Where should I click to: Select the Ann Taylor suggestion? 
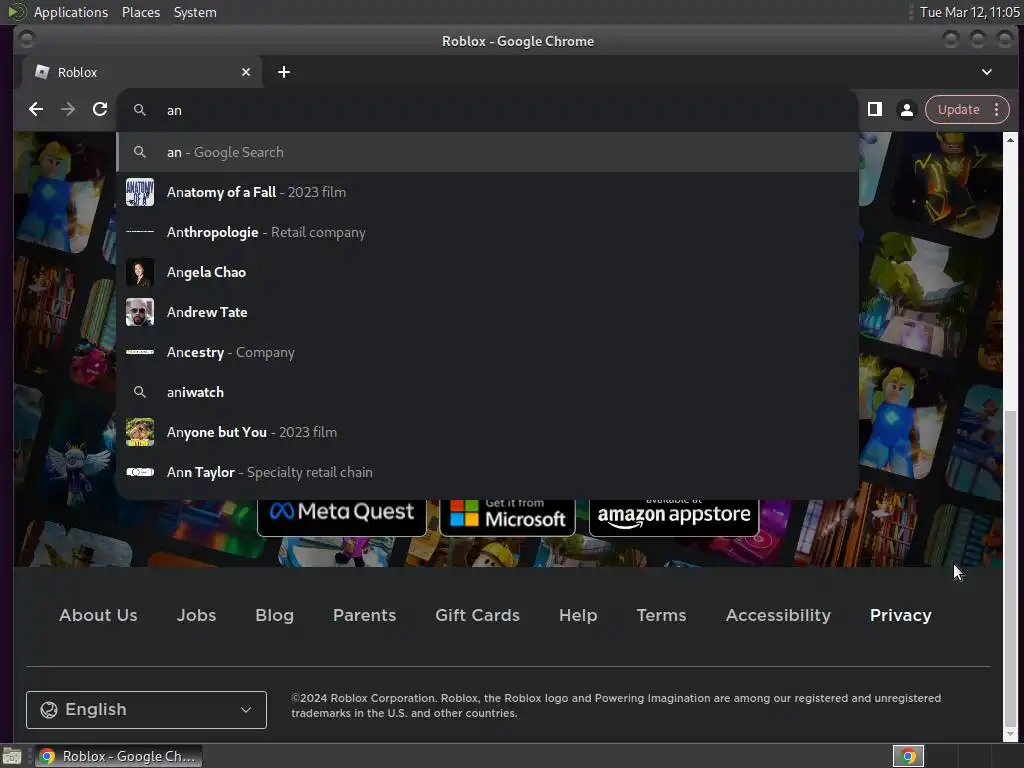[487, 472]
